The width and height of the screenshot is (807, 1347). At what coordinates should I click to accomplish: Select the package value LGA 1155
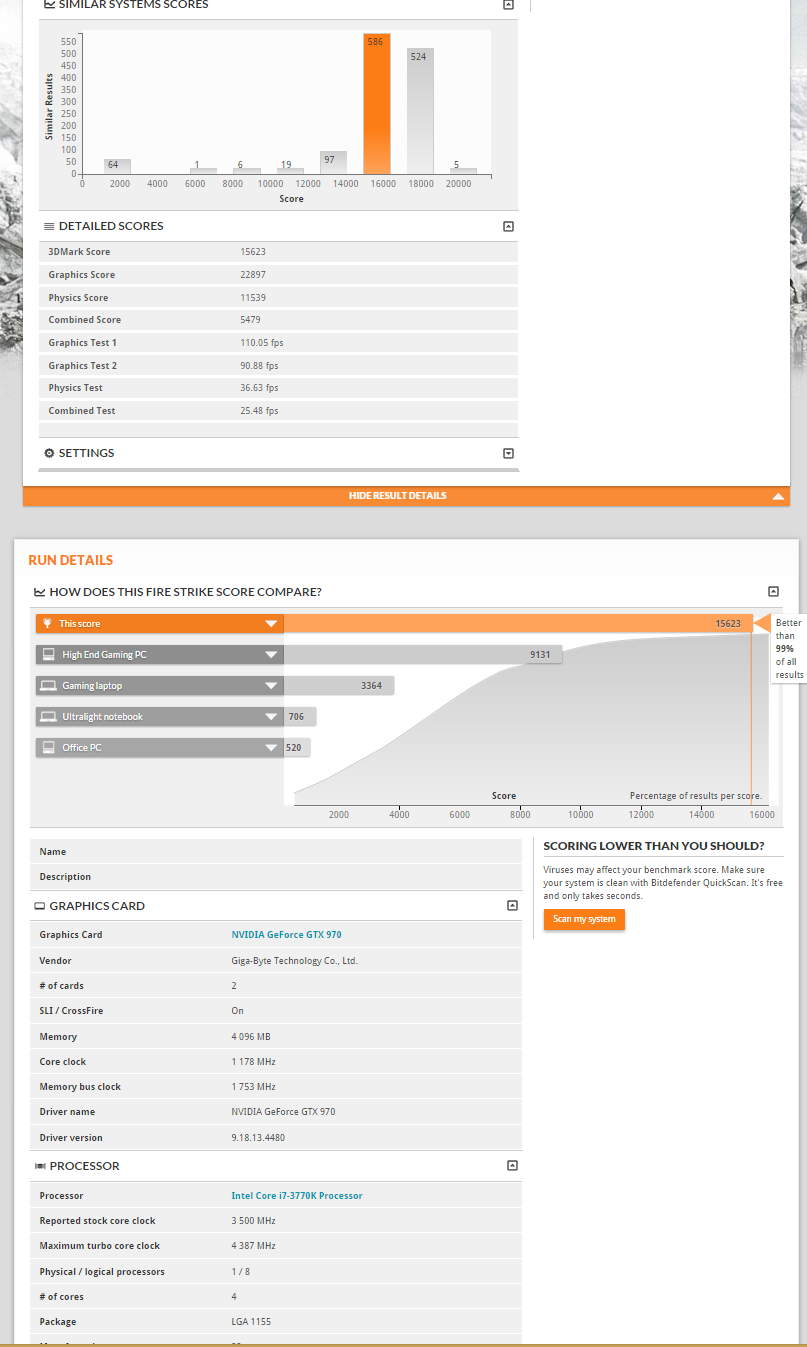pyautogui.click(x=251, y=1322)
